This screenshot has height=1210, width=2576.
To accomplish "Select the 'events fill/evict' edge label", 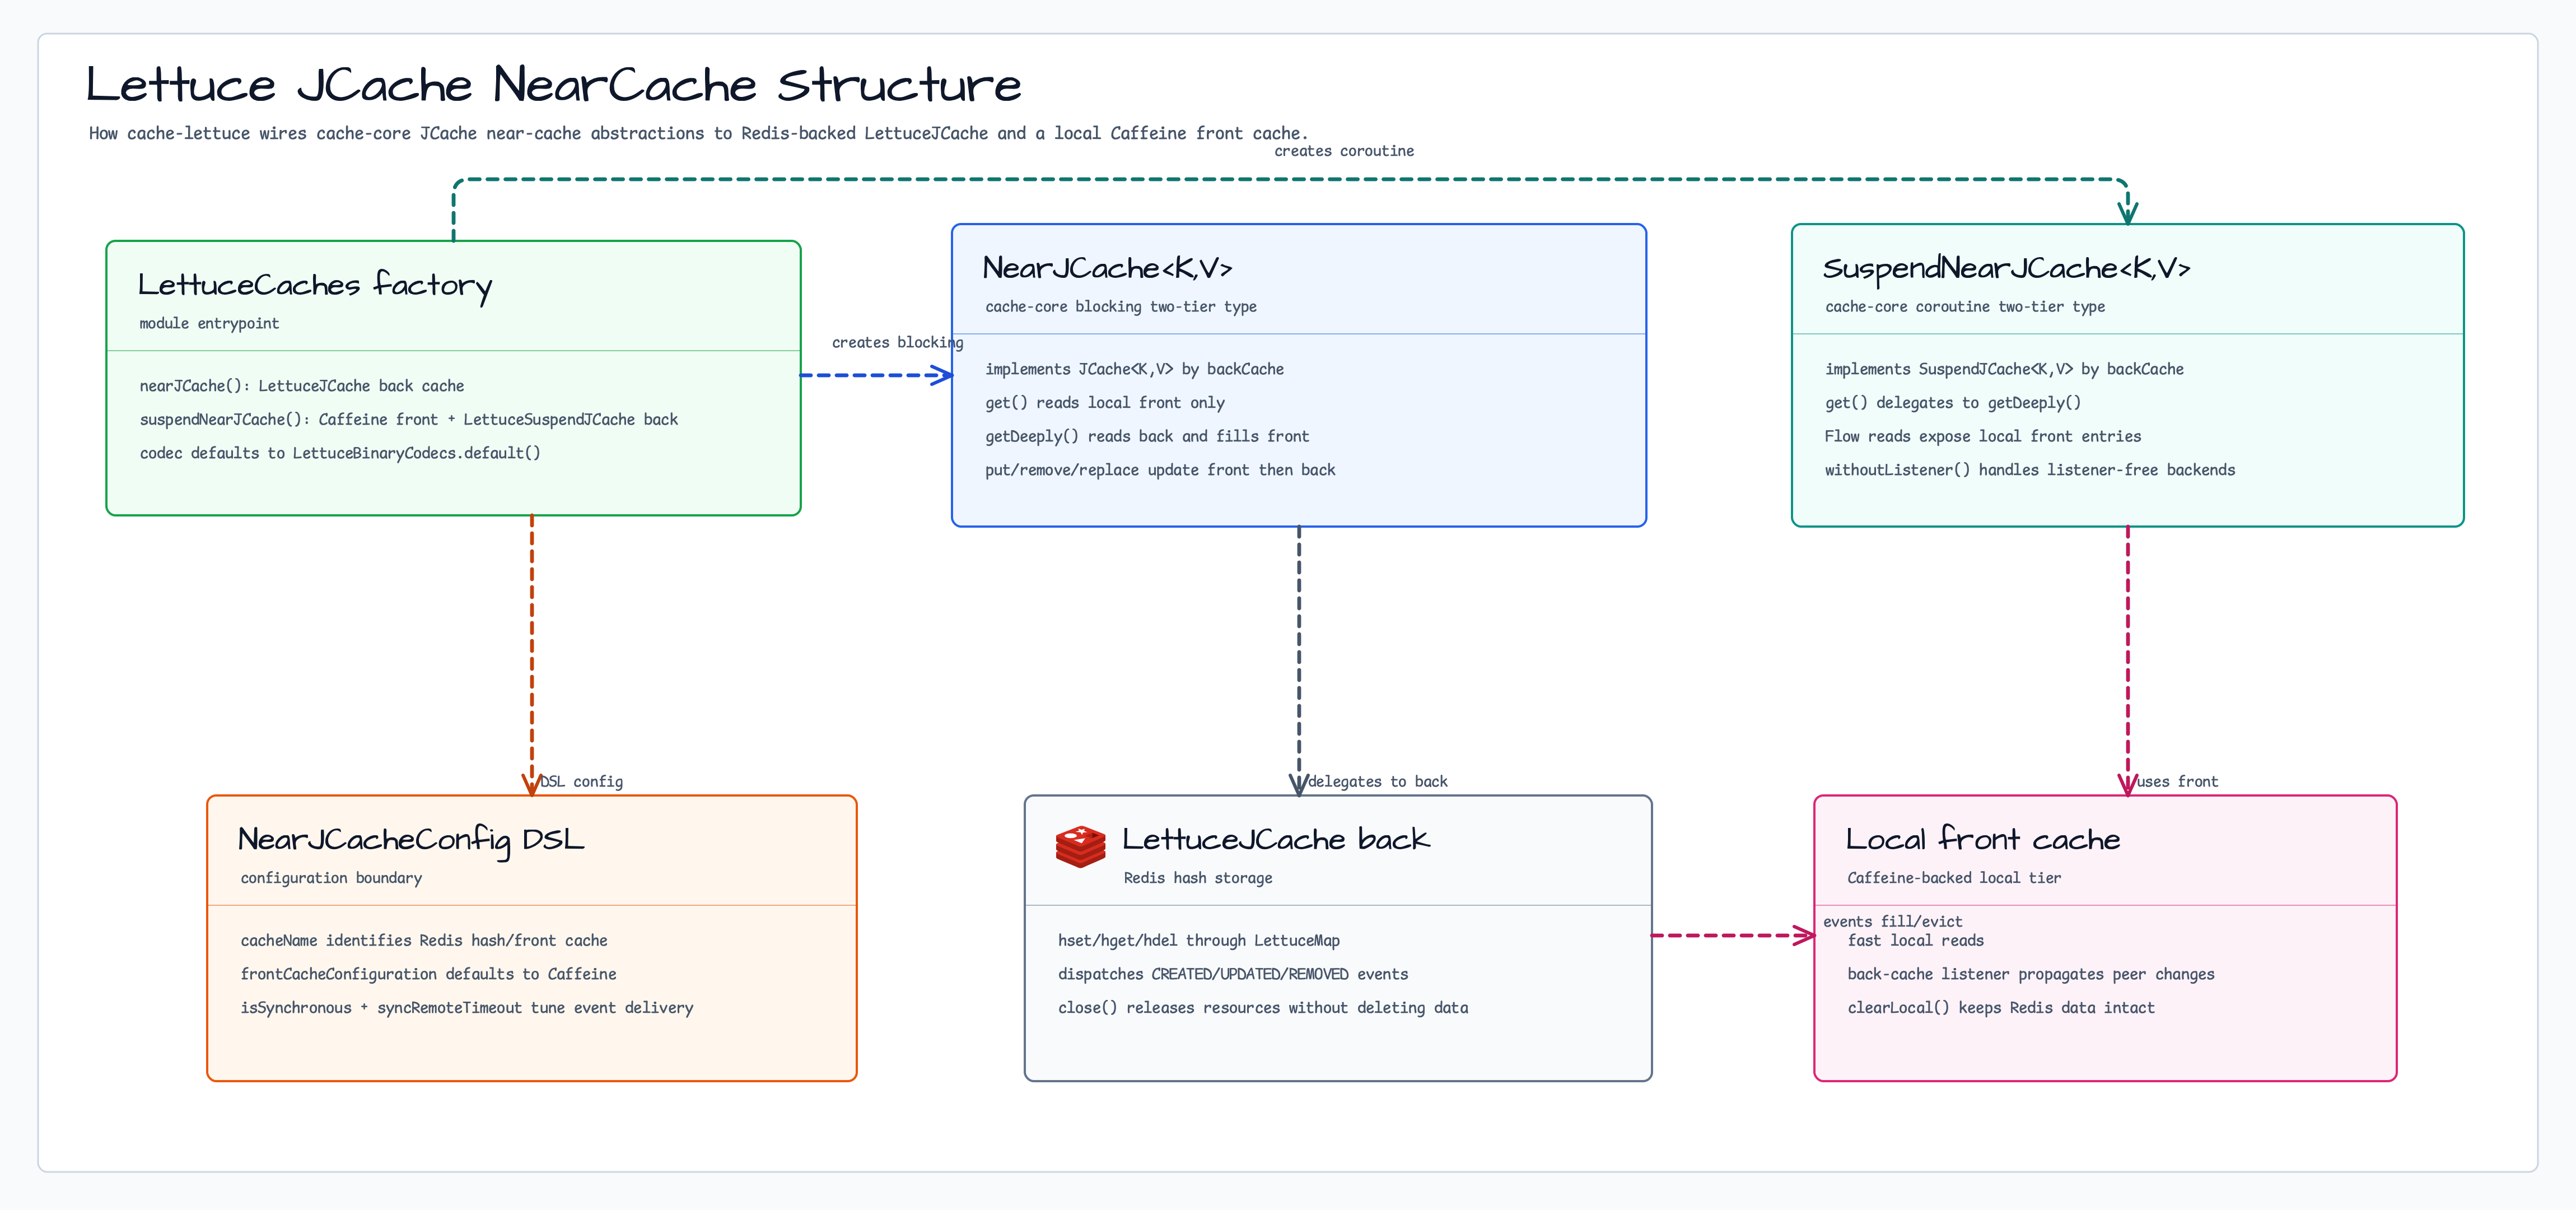I will click(x=1893, y=922).
